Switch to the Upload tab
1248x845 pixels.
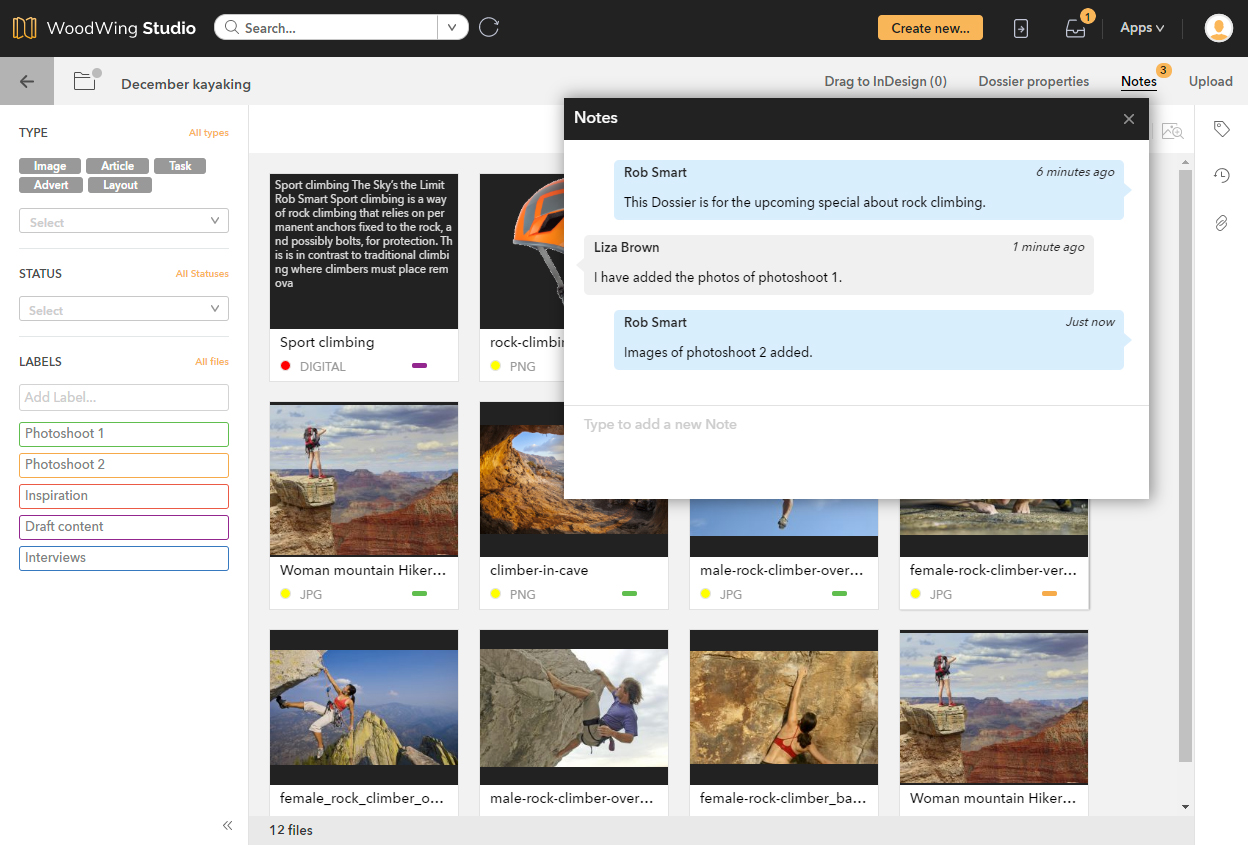click(1210, 82)
